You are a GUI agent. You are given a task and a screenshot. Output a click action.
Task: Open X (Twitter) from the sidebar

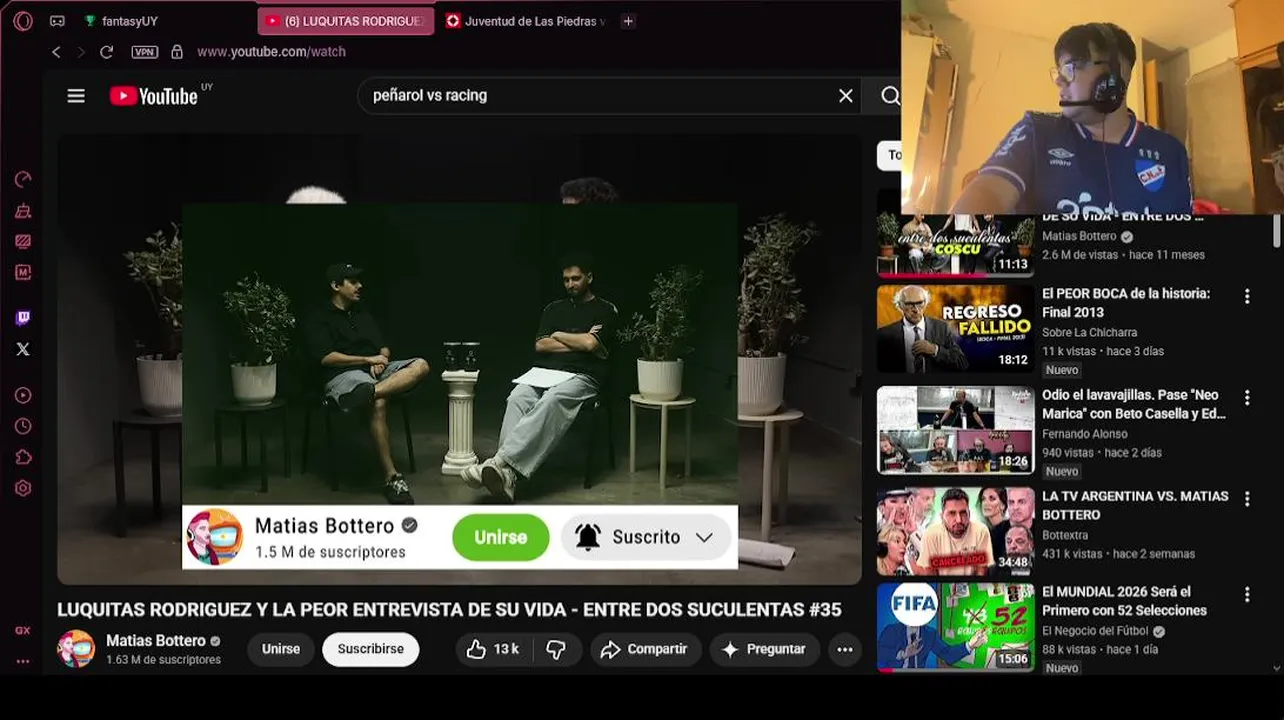point(23,349)
